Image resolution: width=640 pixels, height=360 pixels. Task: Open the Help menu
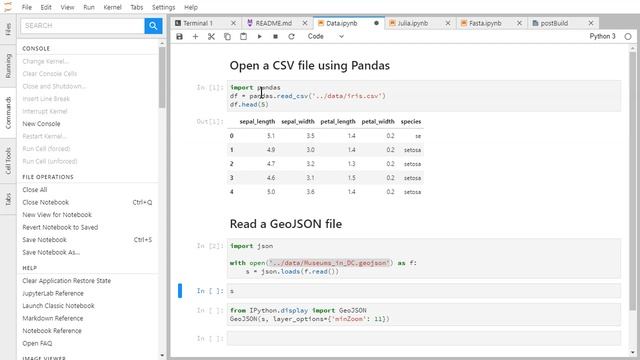(x=191, y=7)
